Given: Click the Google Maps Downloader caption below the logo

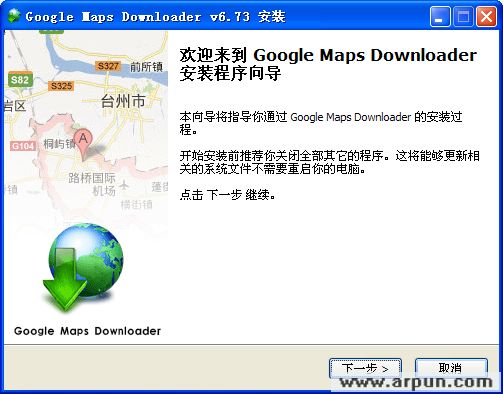Looking at the screenshot, I should click(87, 331).
